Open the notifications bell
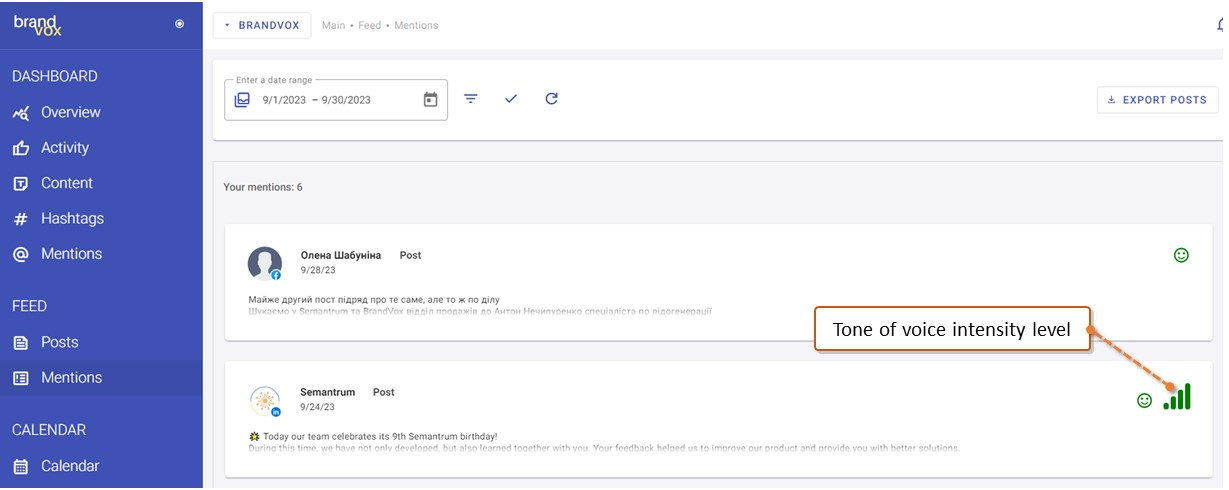1229x490 pixels. point(1221,25)
